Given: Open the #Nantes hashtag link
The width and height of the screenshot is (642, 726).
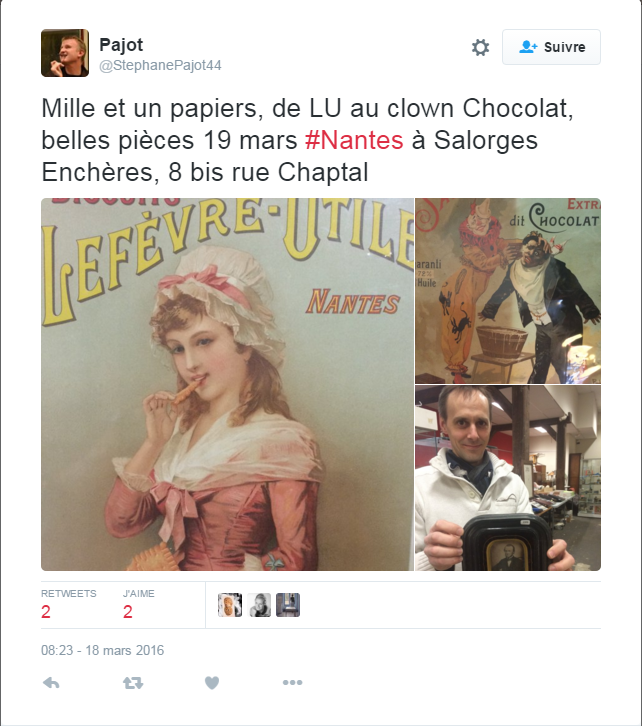Looking at the screenshot, I should coord(354,140).
